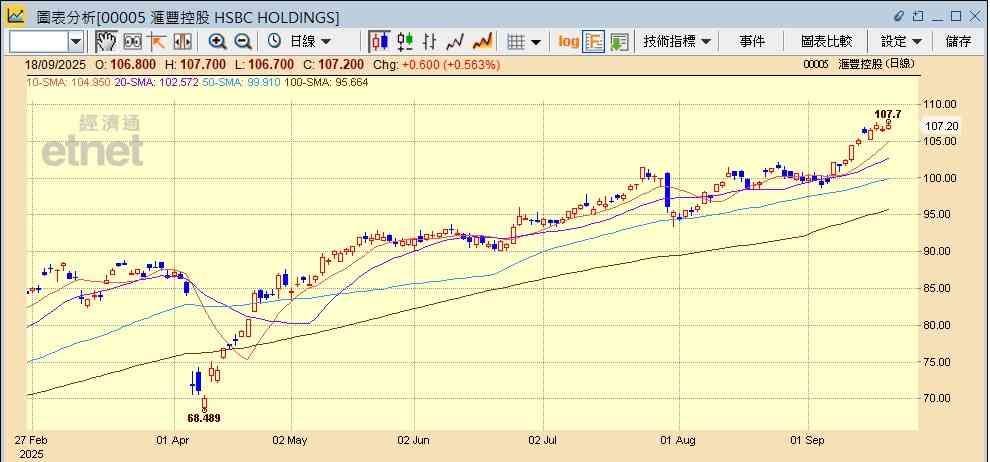Click the grid lines icon

click(516, 42)
